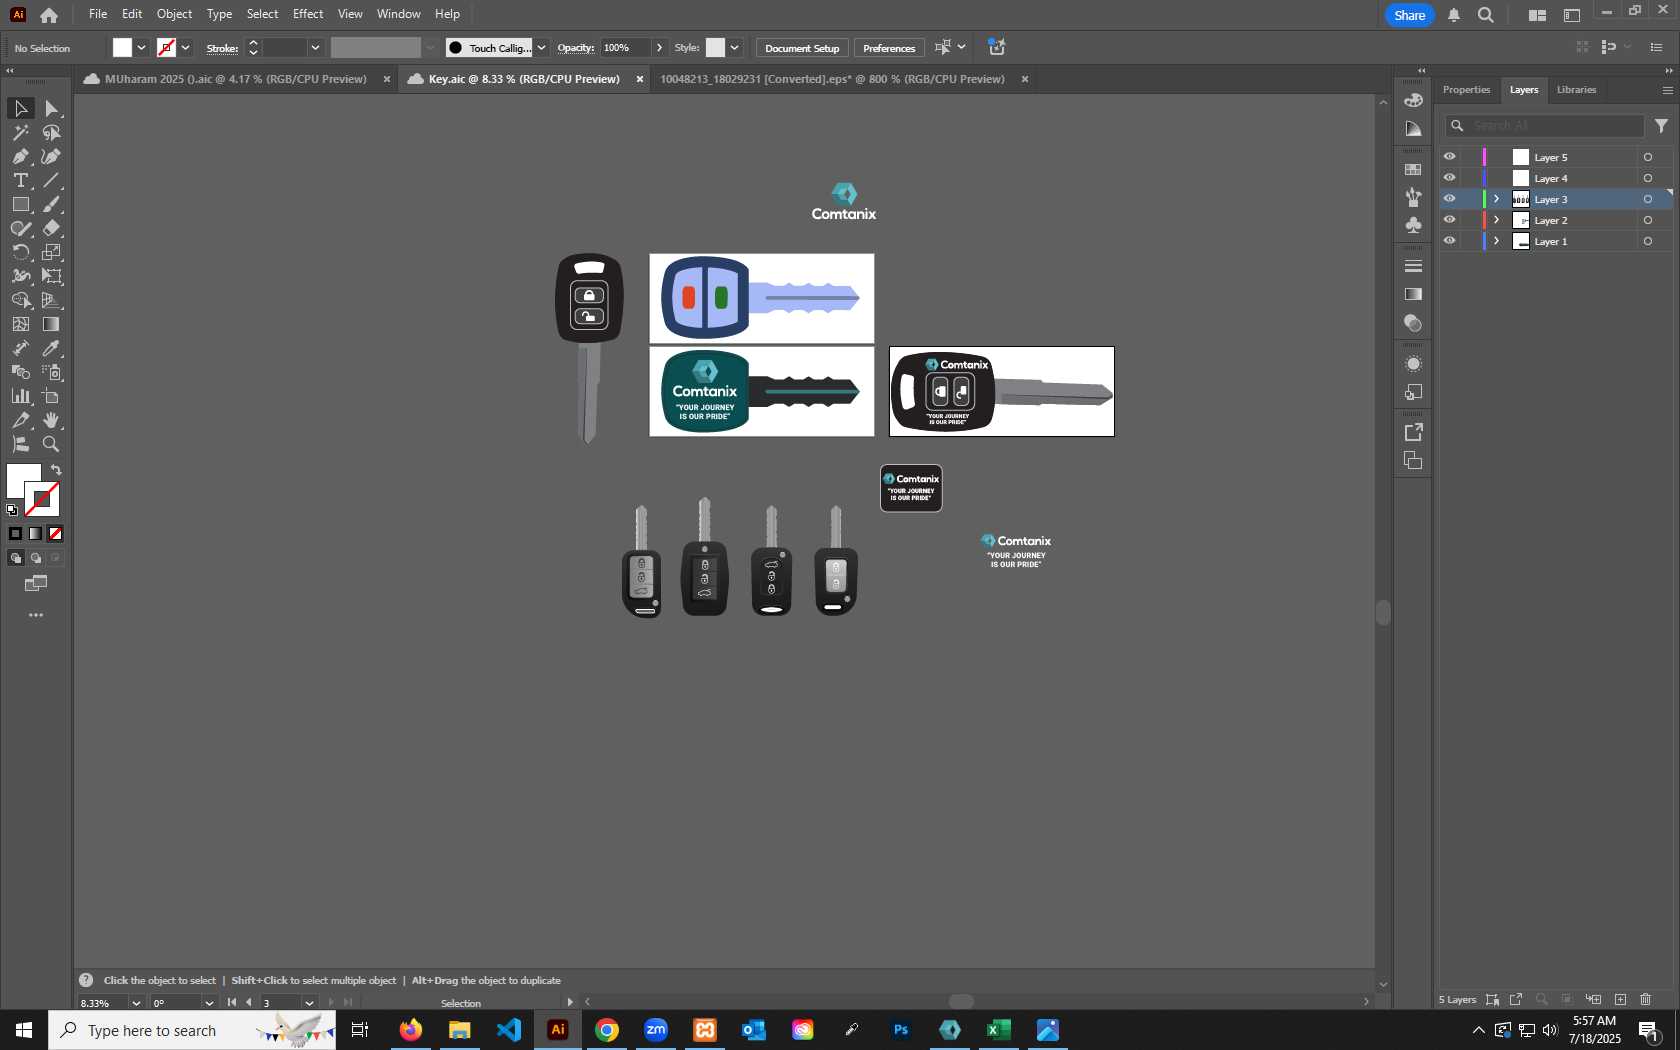Viewport: 1680px width, 1050px height.
Task: Toggle Layer 1 visibility eye
Action: click(x=1449, y=241)
